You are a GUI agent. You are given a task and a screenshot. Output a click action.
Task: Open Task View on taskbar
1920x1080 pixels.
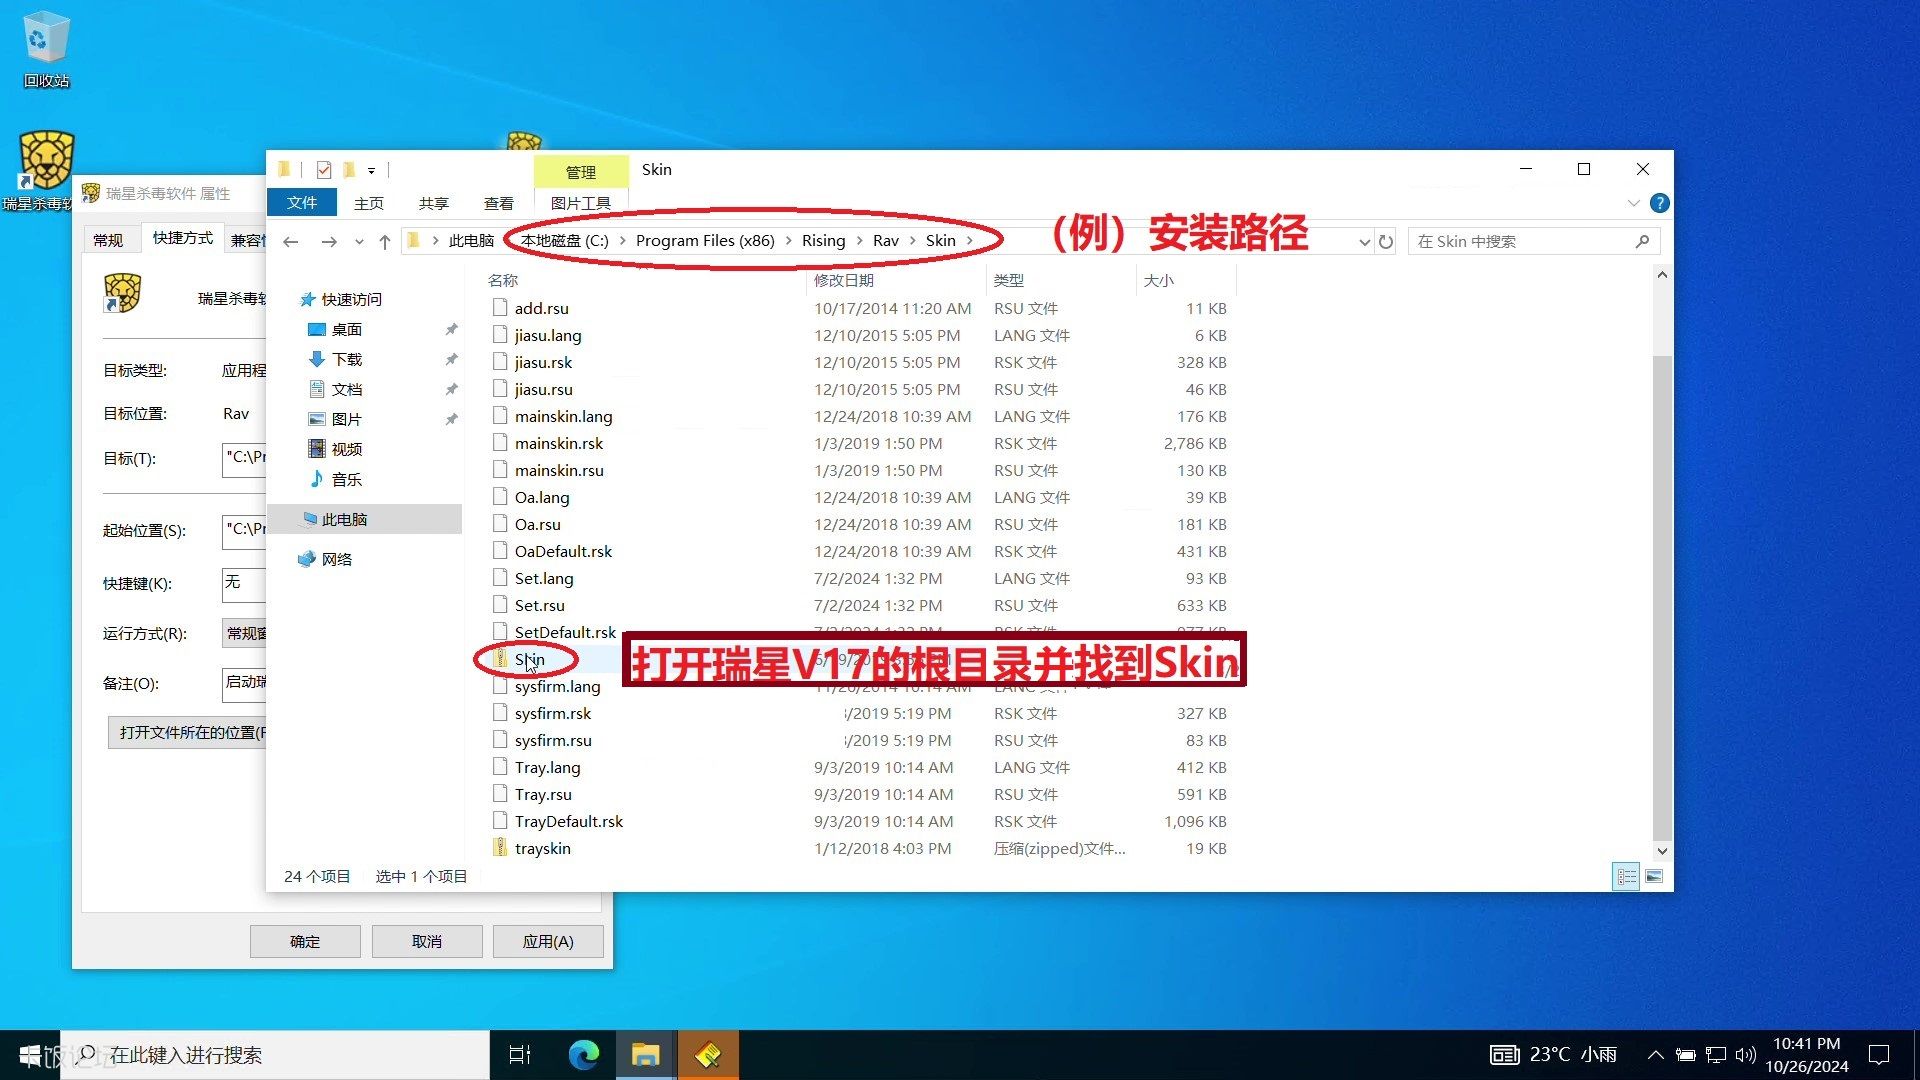pos(520,1055)
